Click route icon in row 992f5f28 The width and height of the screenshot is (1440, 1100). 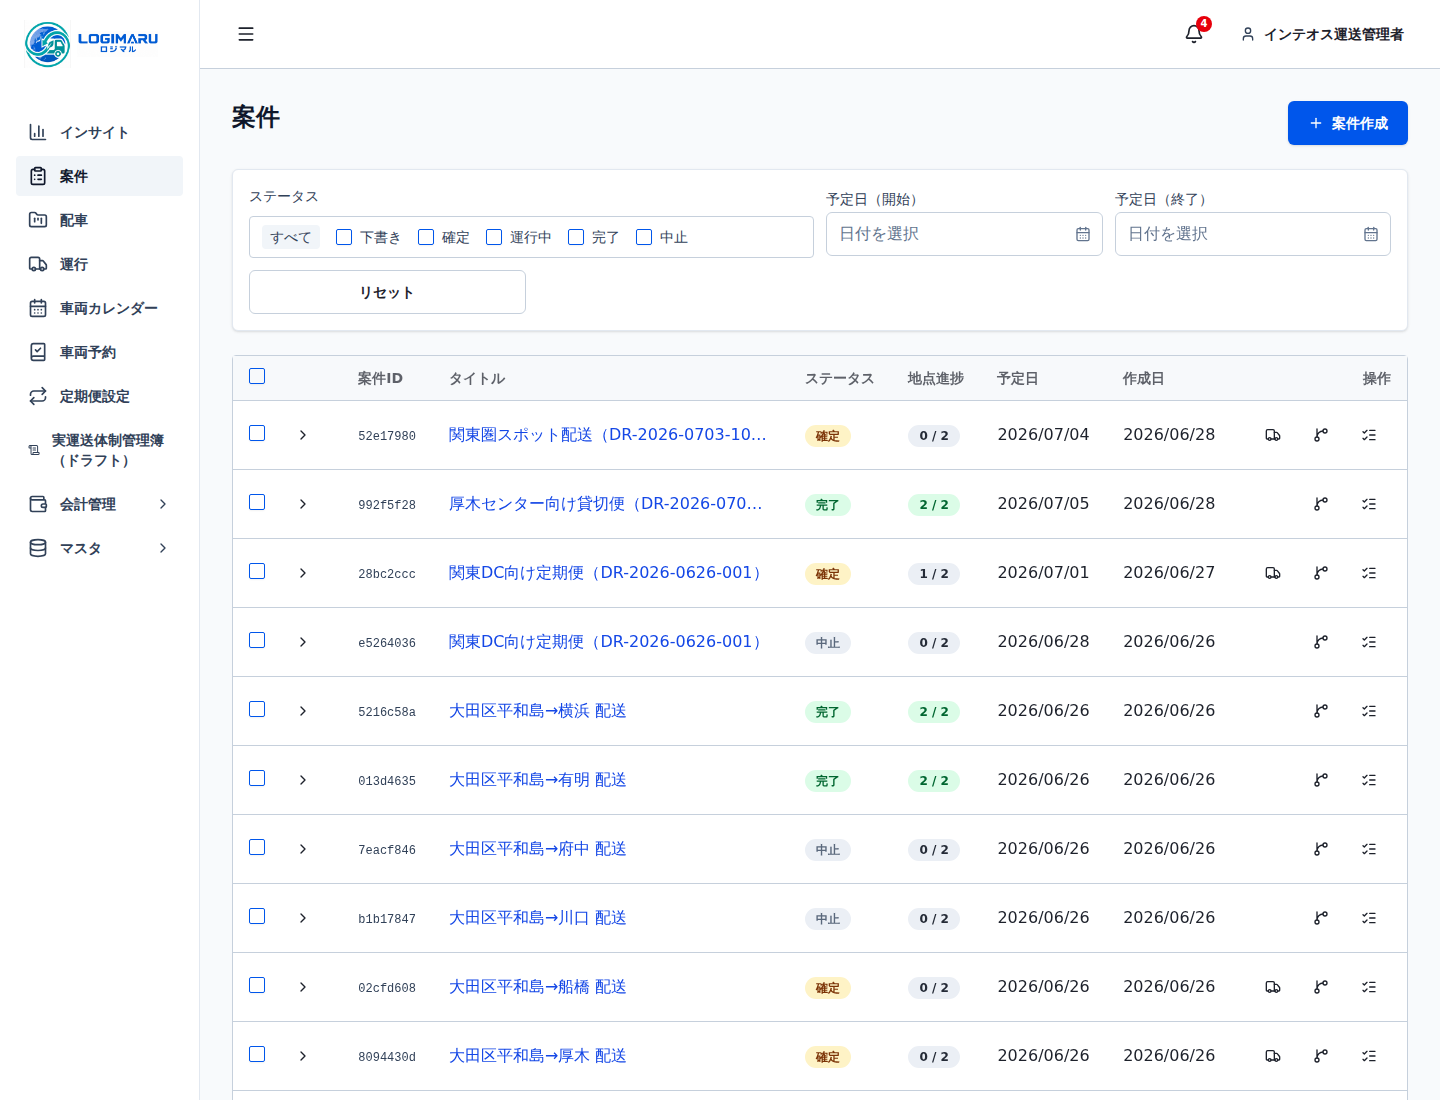(x=1321, y=504)
